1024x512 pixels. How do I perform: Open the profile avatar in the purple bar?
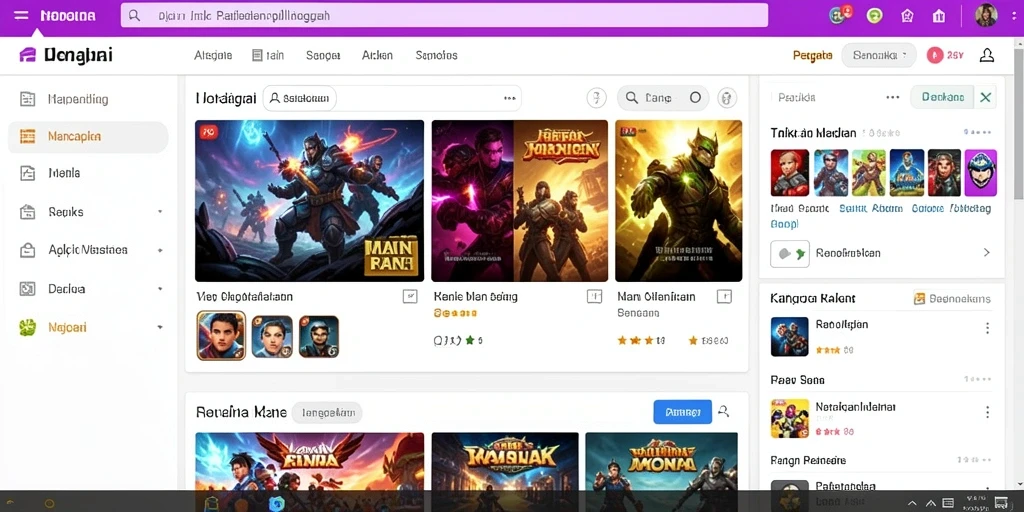pyautogui.click(x=986, y=15)
